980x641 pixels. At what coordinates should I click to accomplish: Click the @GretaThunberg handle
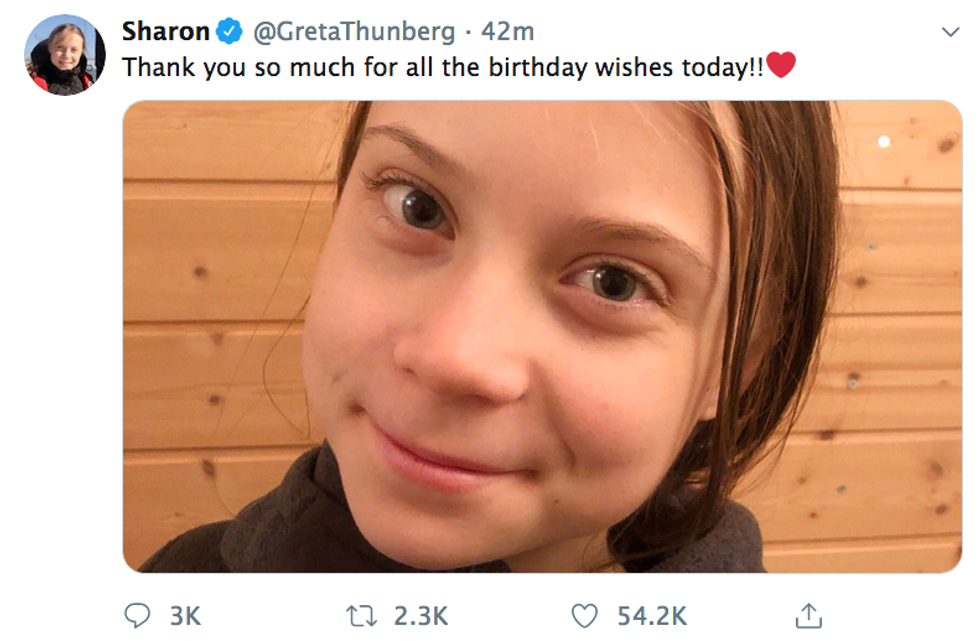tap(355, 32)
